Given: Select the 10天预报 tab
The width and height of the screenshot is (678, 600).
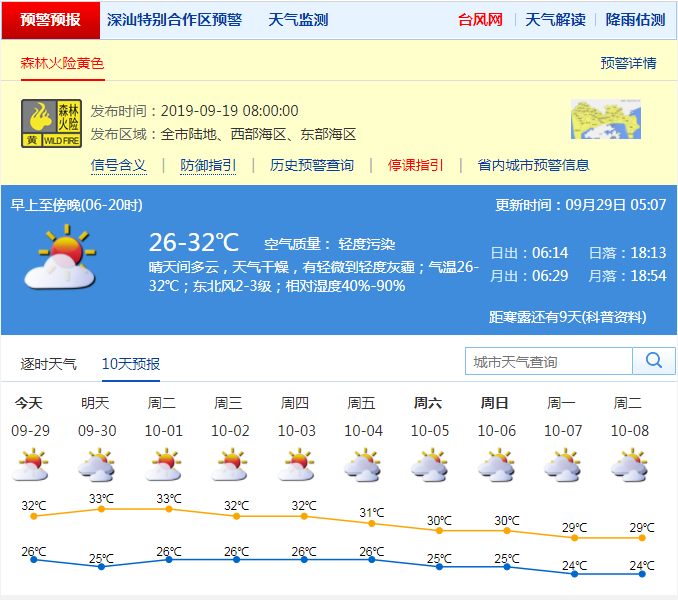Looking at the screenshot, I should pos(131,364).
